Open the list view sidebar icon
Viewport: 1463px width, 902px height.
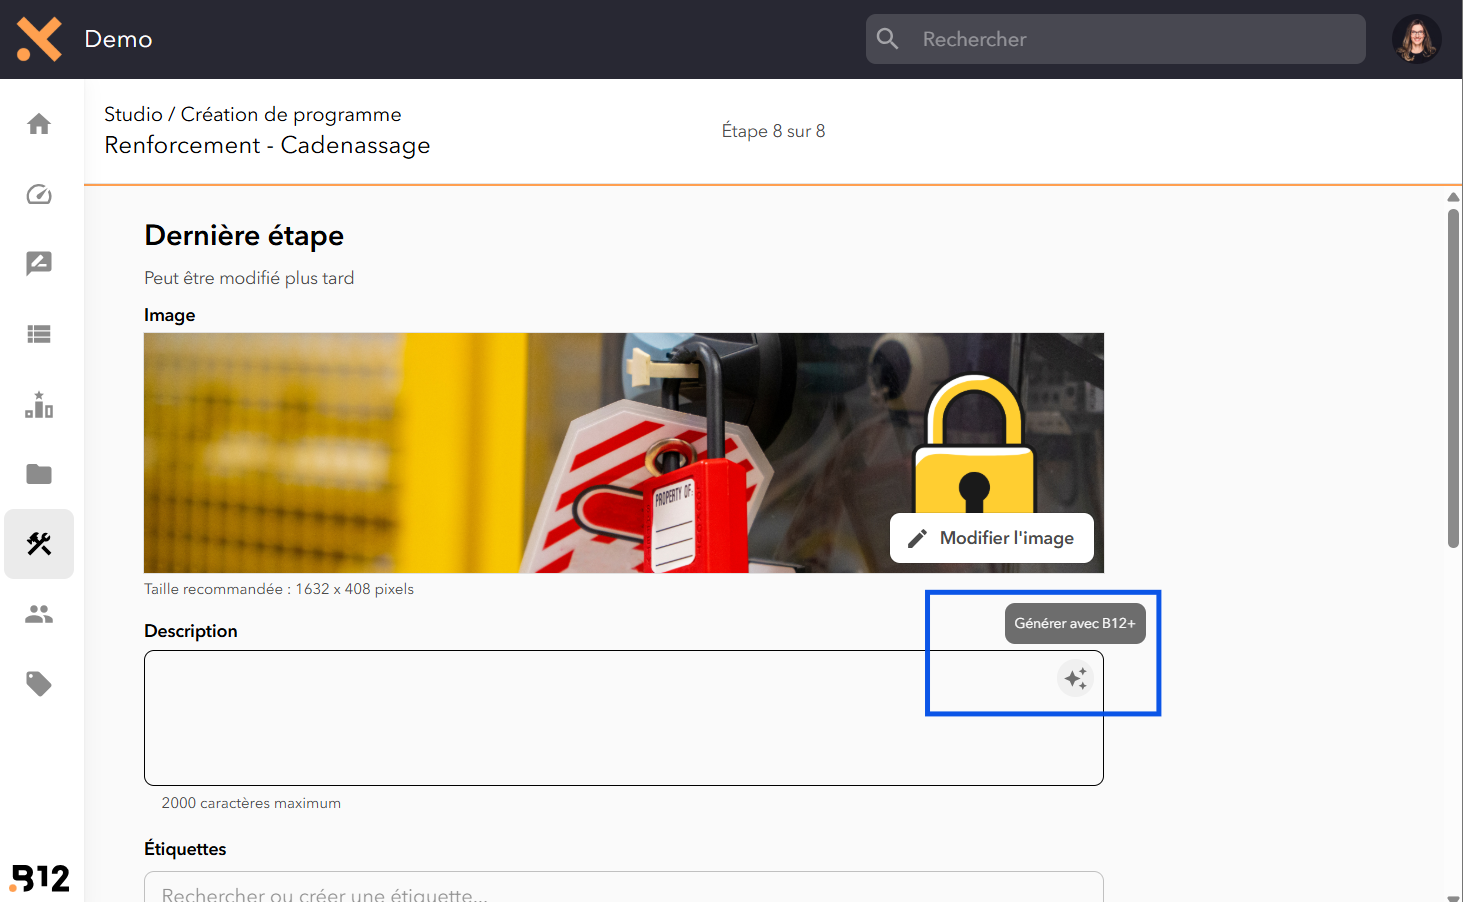tap(39, 334)
